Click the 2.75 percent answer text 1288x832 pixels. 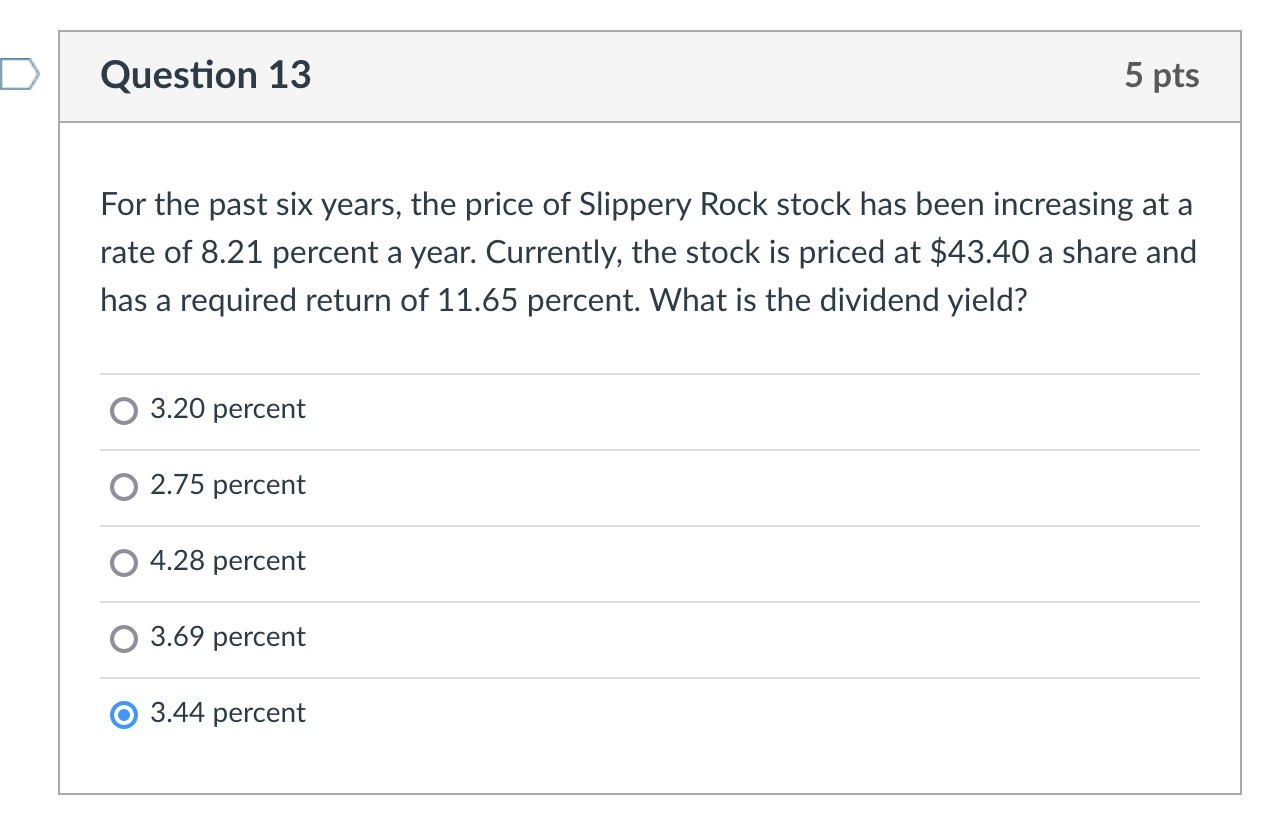(227, 485)
